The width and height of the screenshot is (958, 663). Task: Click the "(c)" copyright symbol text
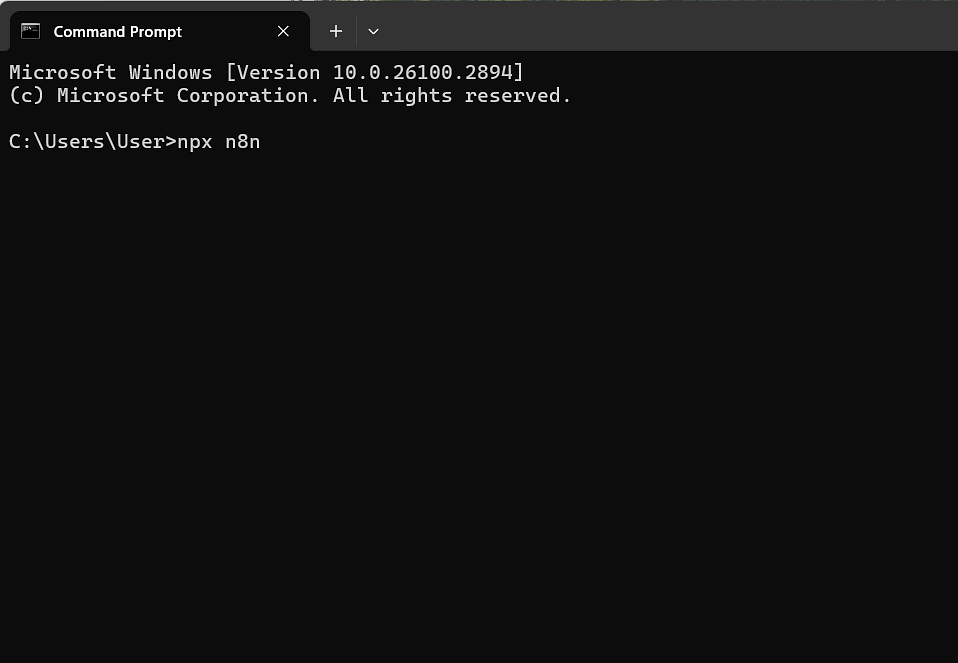27,96
